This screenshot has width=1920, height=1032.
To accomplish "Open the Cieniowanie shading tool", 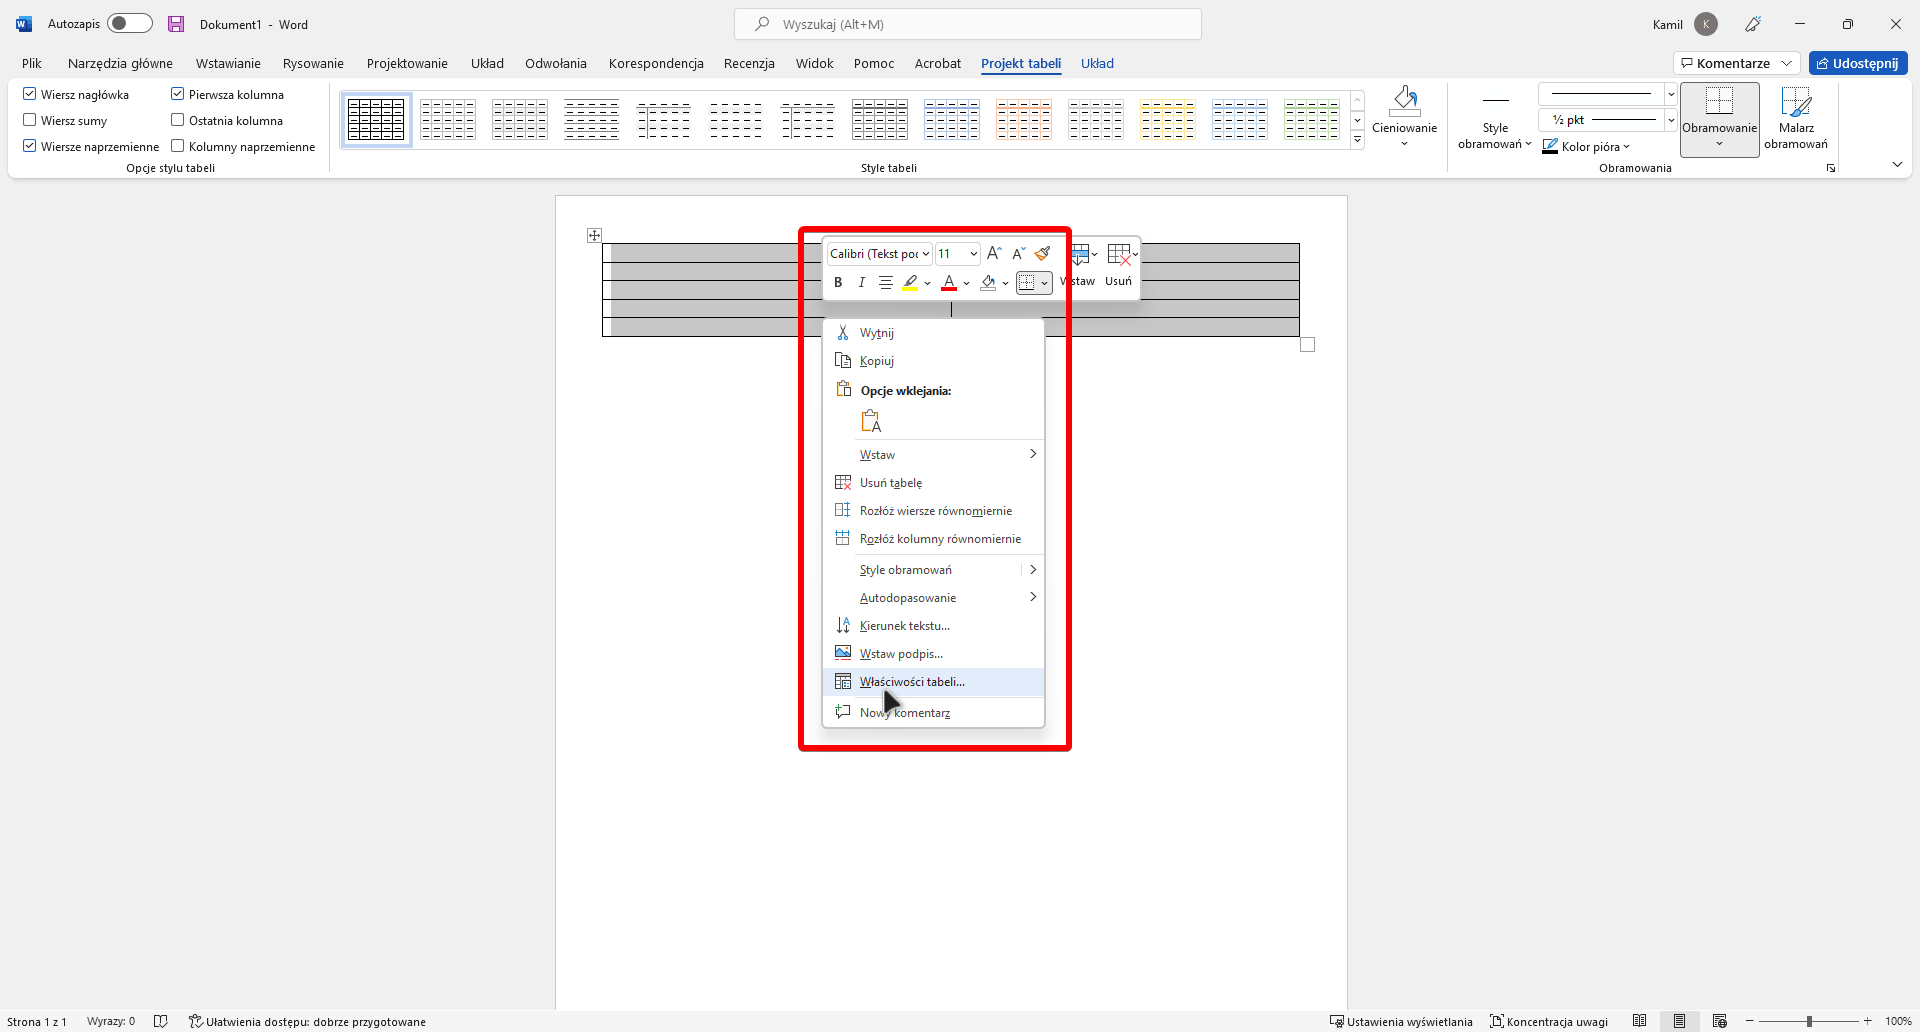I will (1404, 117).
